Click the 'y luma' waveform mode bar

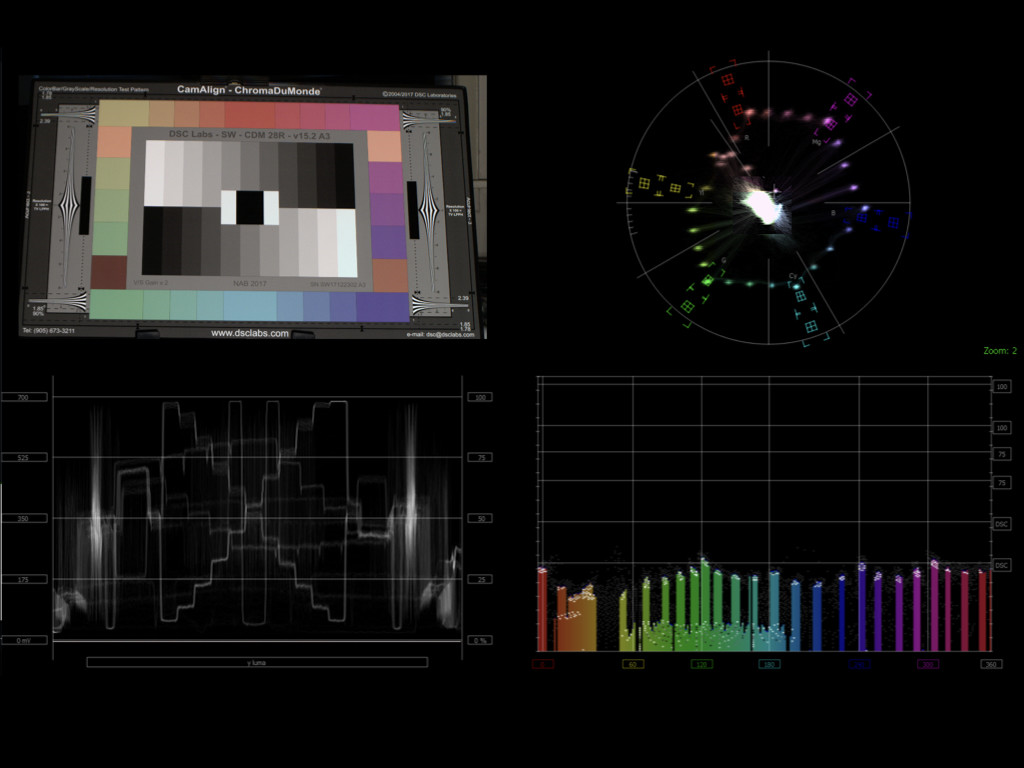pyautogui.click(x=257, y=662)
